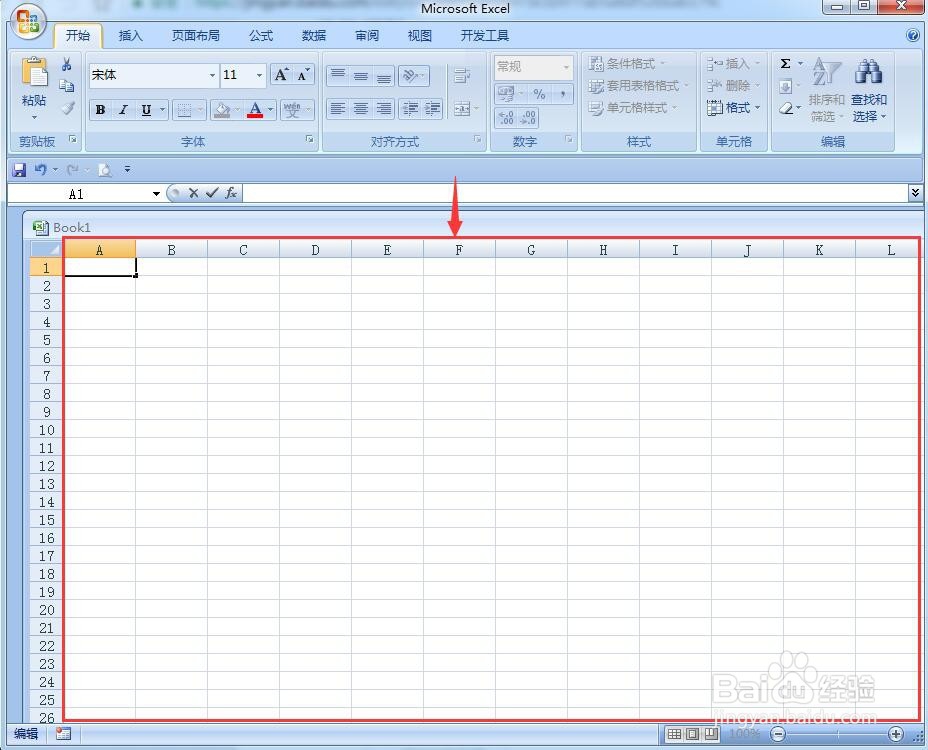928x750 pixels.
Task: Click the Insert Function fx icon
Action: 231,193
